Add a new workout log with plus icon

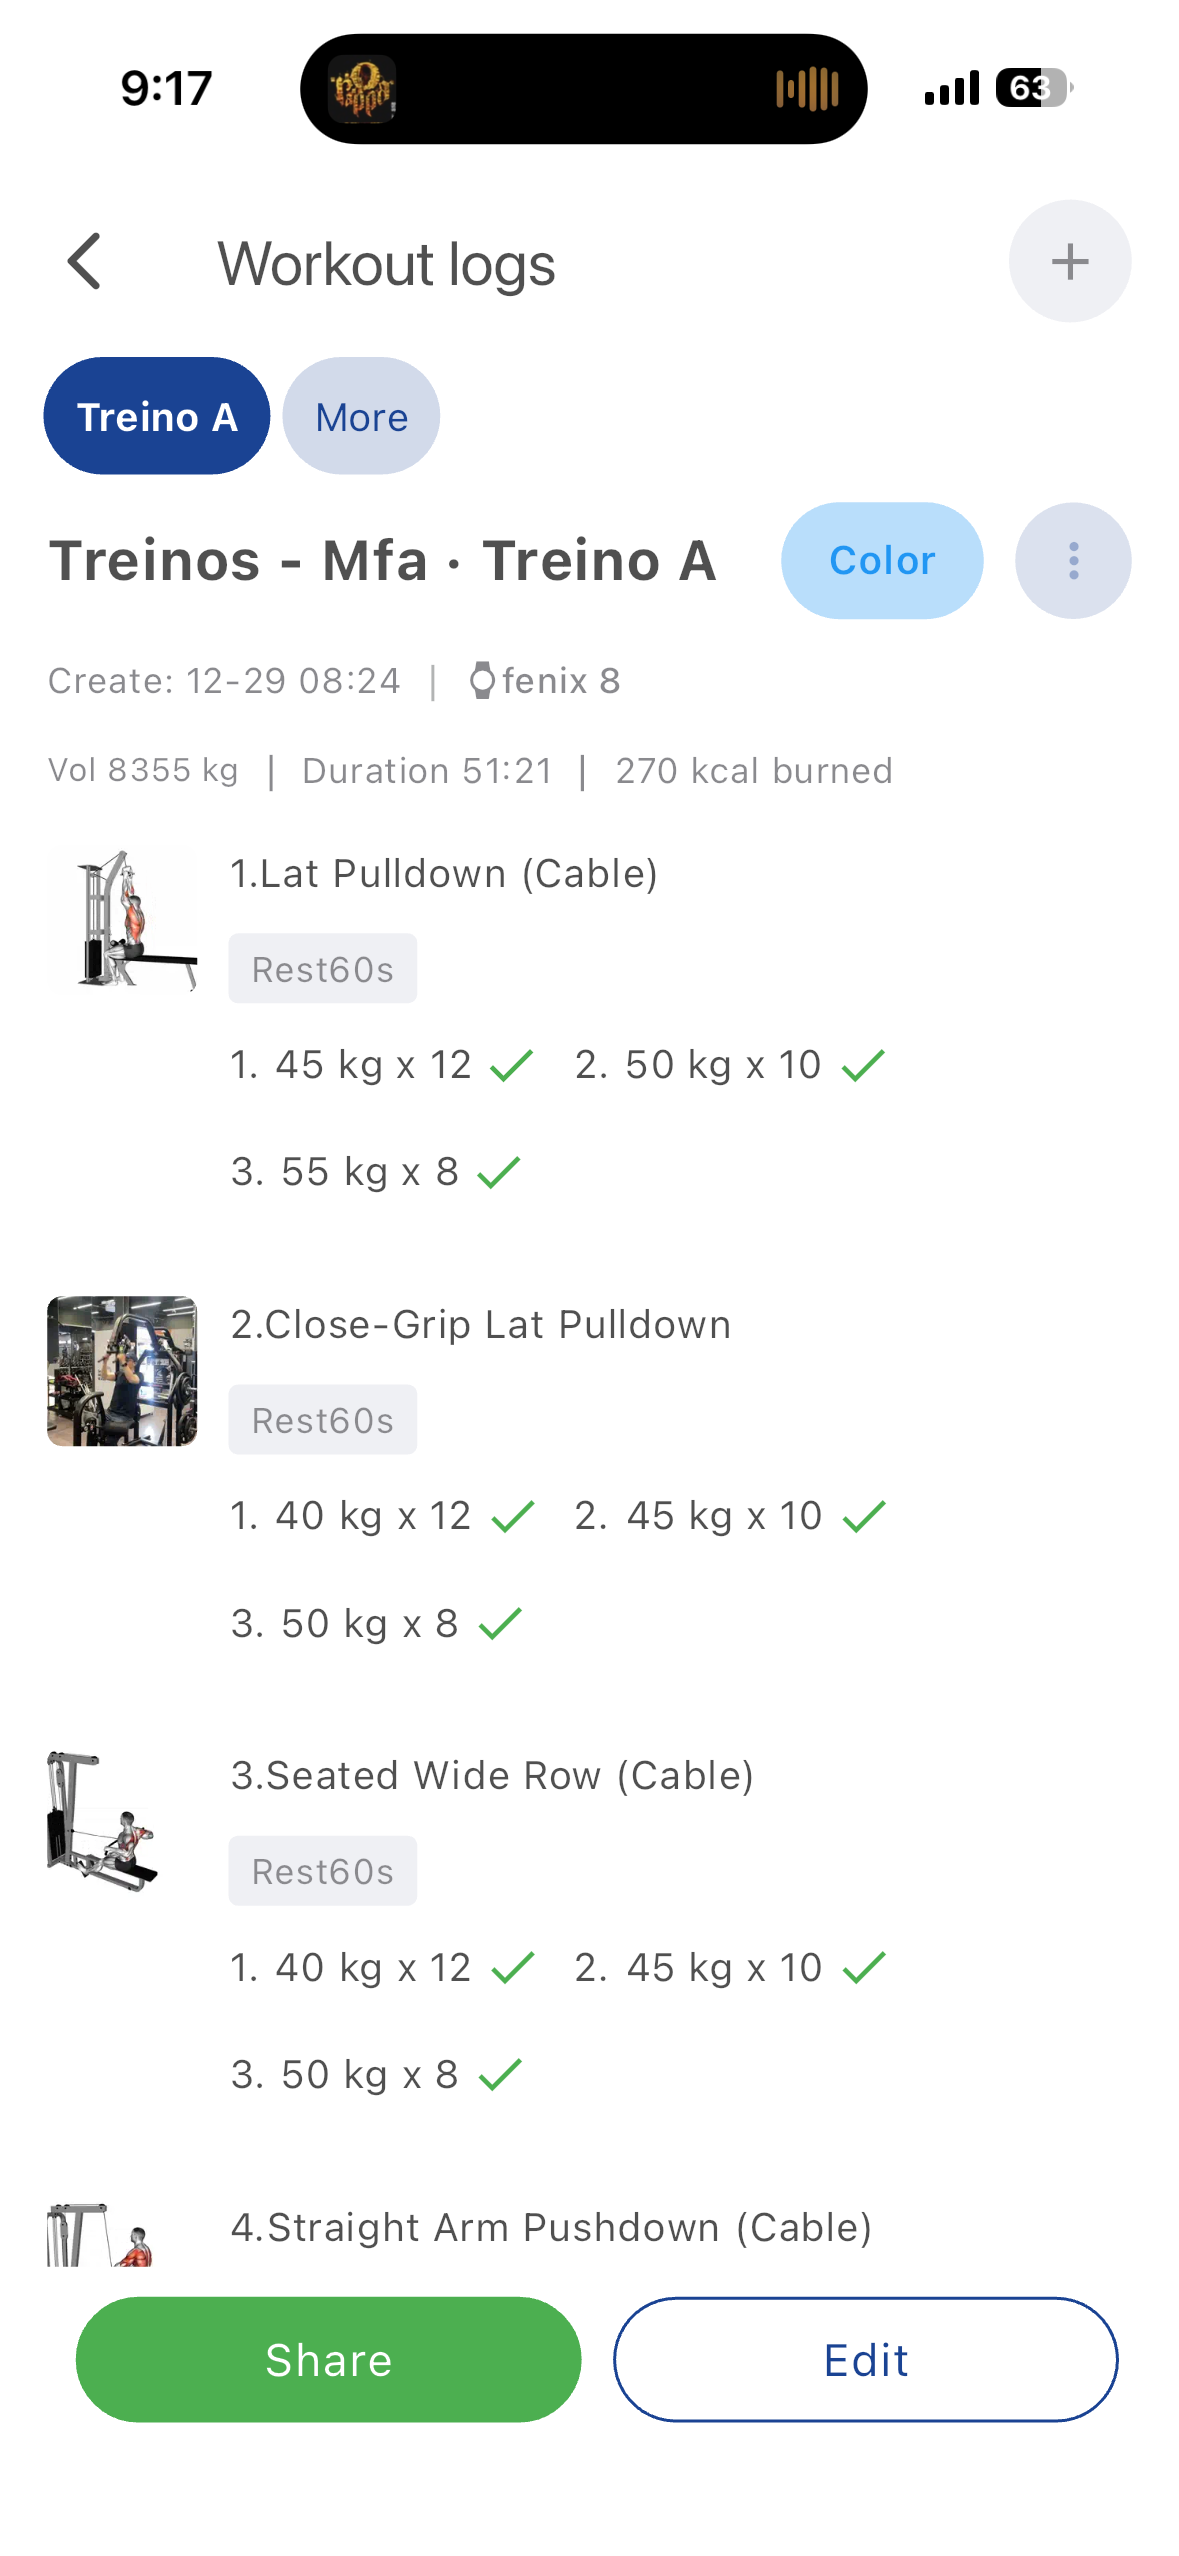[1069, 262]
